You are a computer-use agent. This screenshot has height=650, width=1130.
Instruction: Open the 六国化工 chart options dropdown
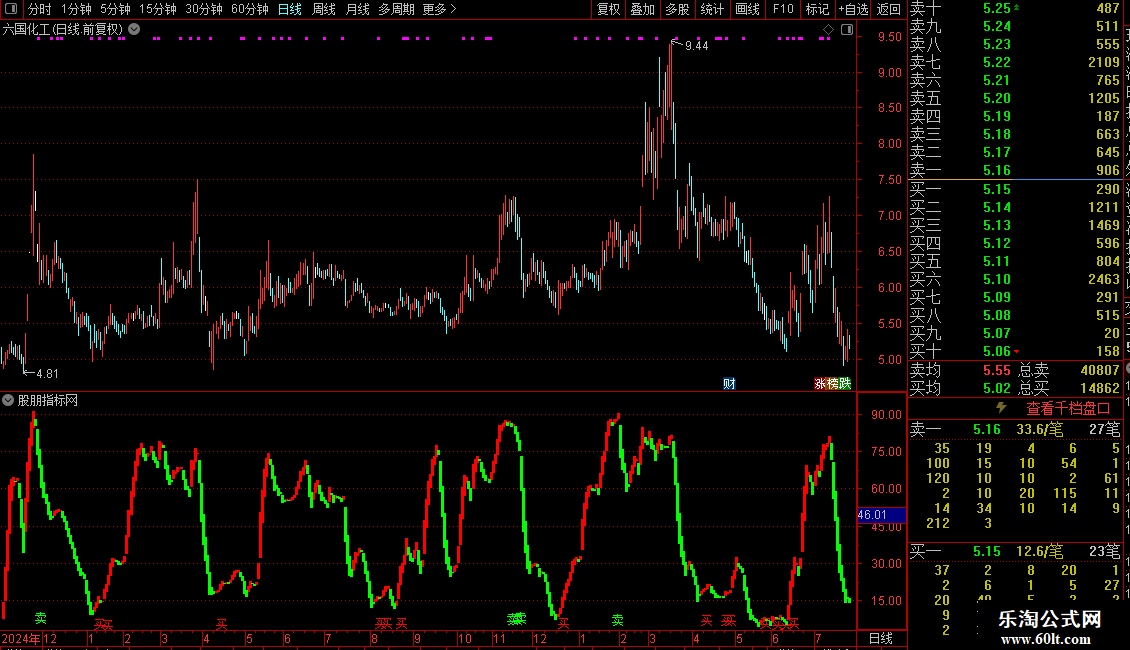(x=134, y=29)
